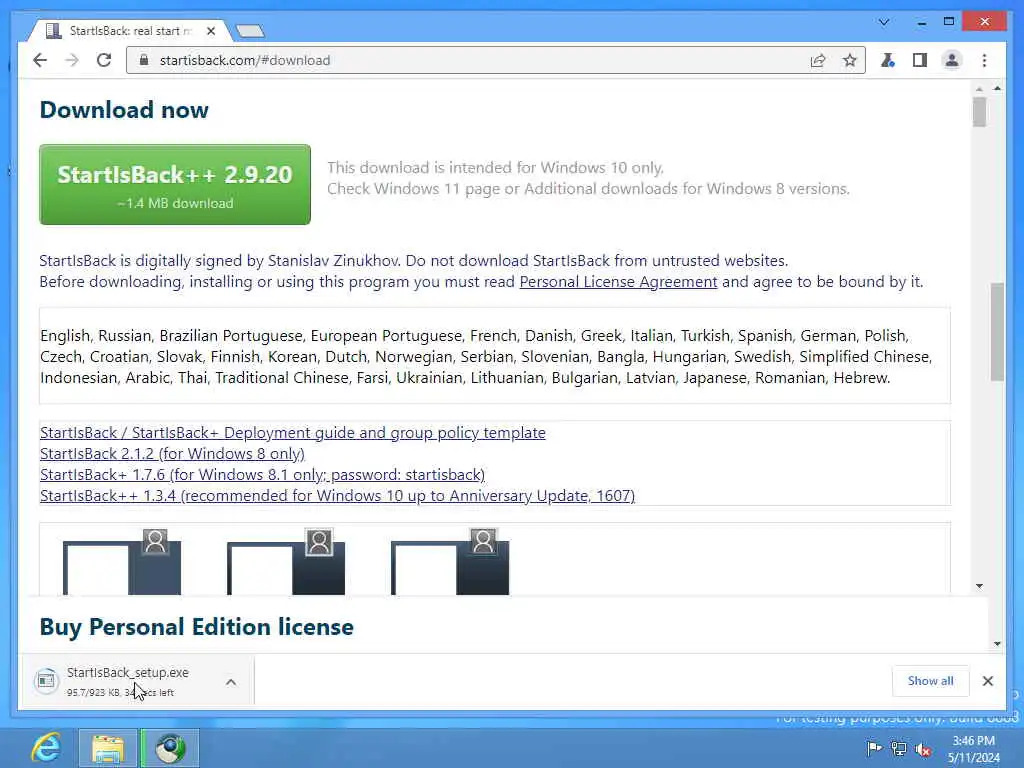
Task: Click Show all downloads button
Action: pos(930,681)
